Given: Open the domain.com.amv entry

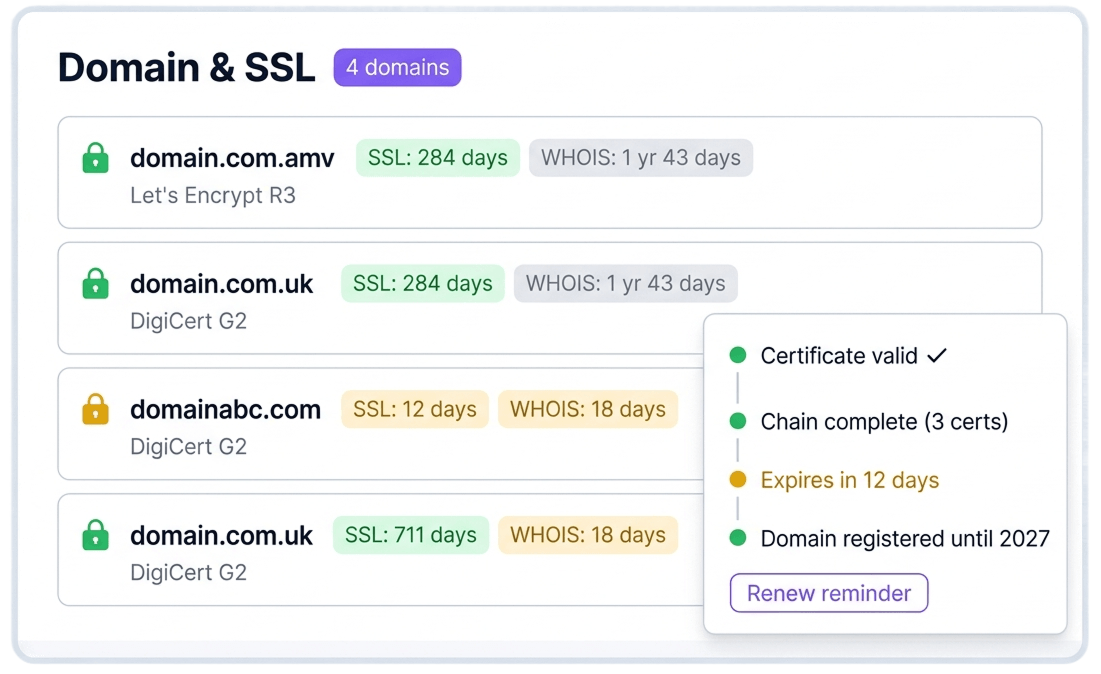Looking at the screenshot, I should tap(550, 173).
